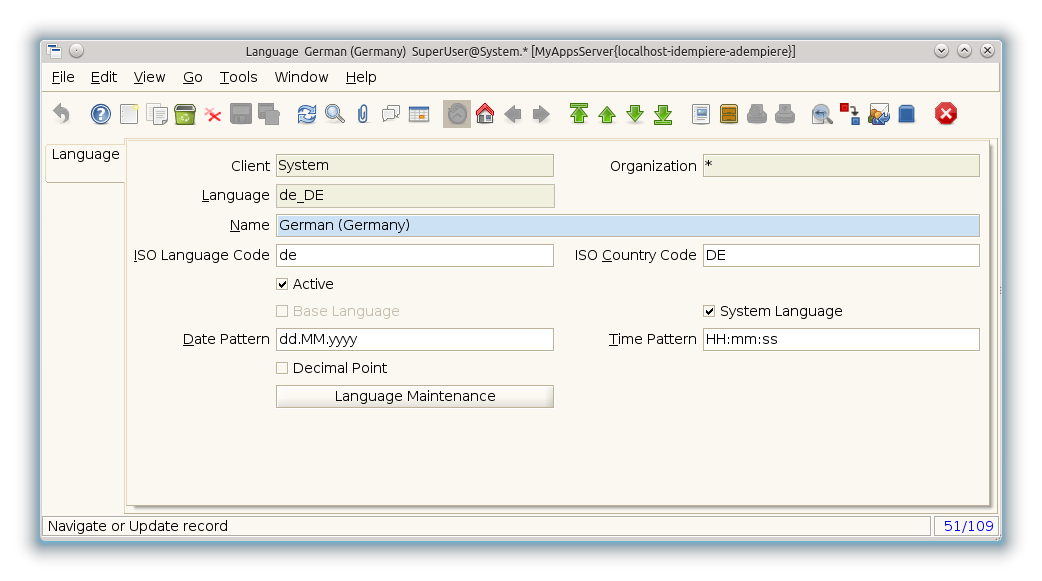Toggle grid view icon in toolbar
This screenshot has height=581, width=1042.
pos(419,114)
